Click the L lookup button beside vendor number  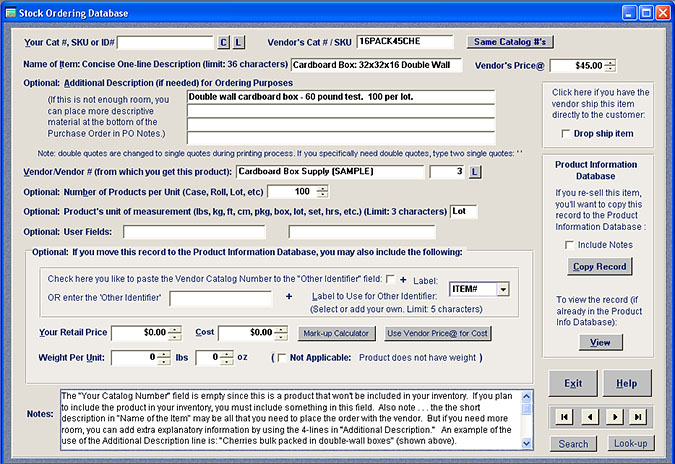(x=474, y=172)
